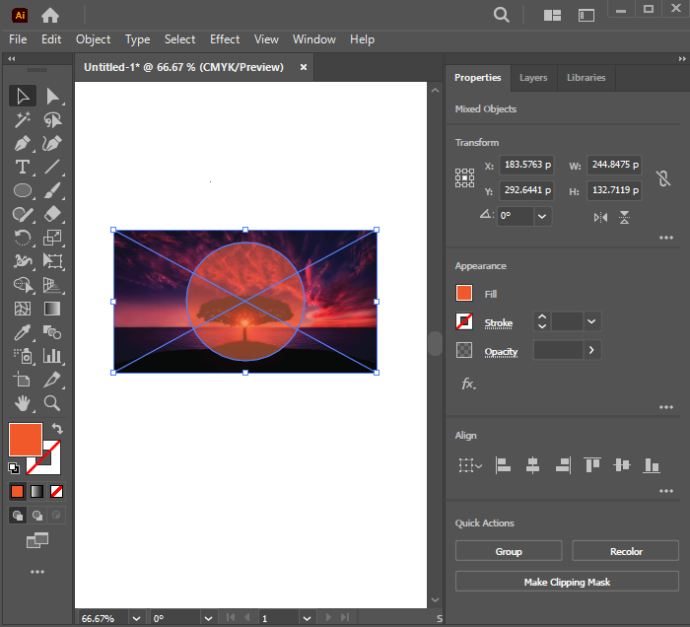Enable Draw Normal mode
Image resolution: width=690 pixels, height=627 pixels.
18,515
